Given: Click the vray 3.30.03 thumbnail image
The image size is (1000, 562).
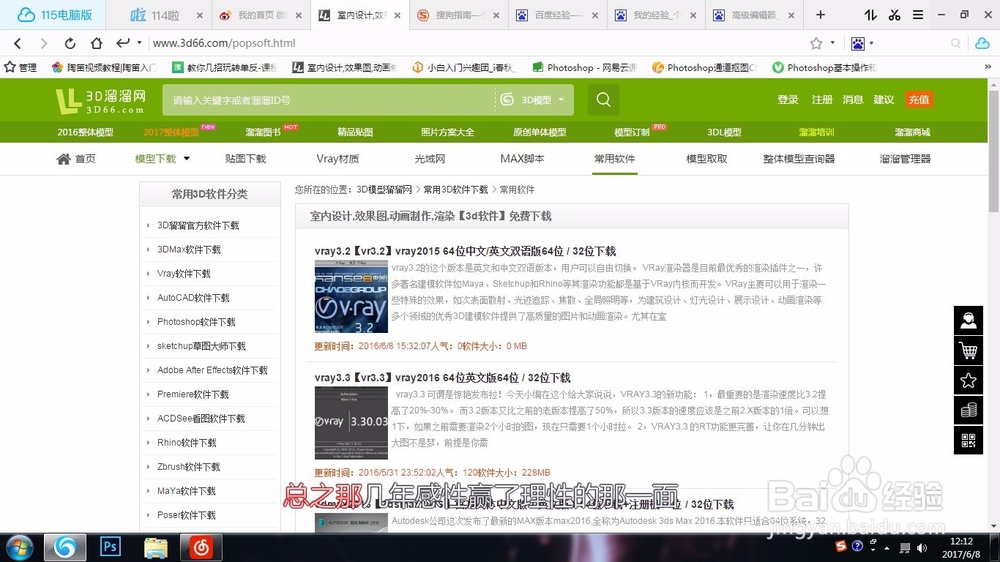Looking at the screenshot, I should point(351,423).
